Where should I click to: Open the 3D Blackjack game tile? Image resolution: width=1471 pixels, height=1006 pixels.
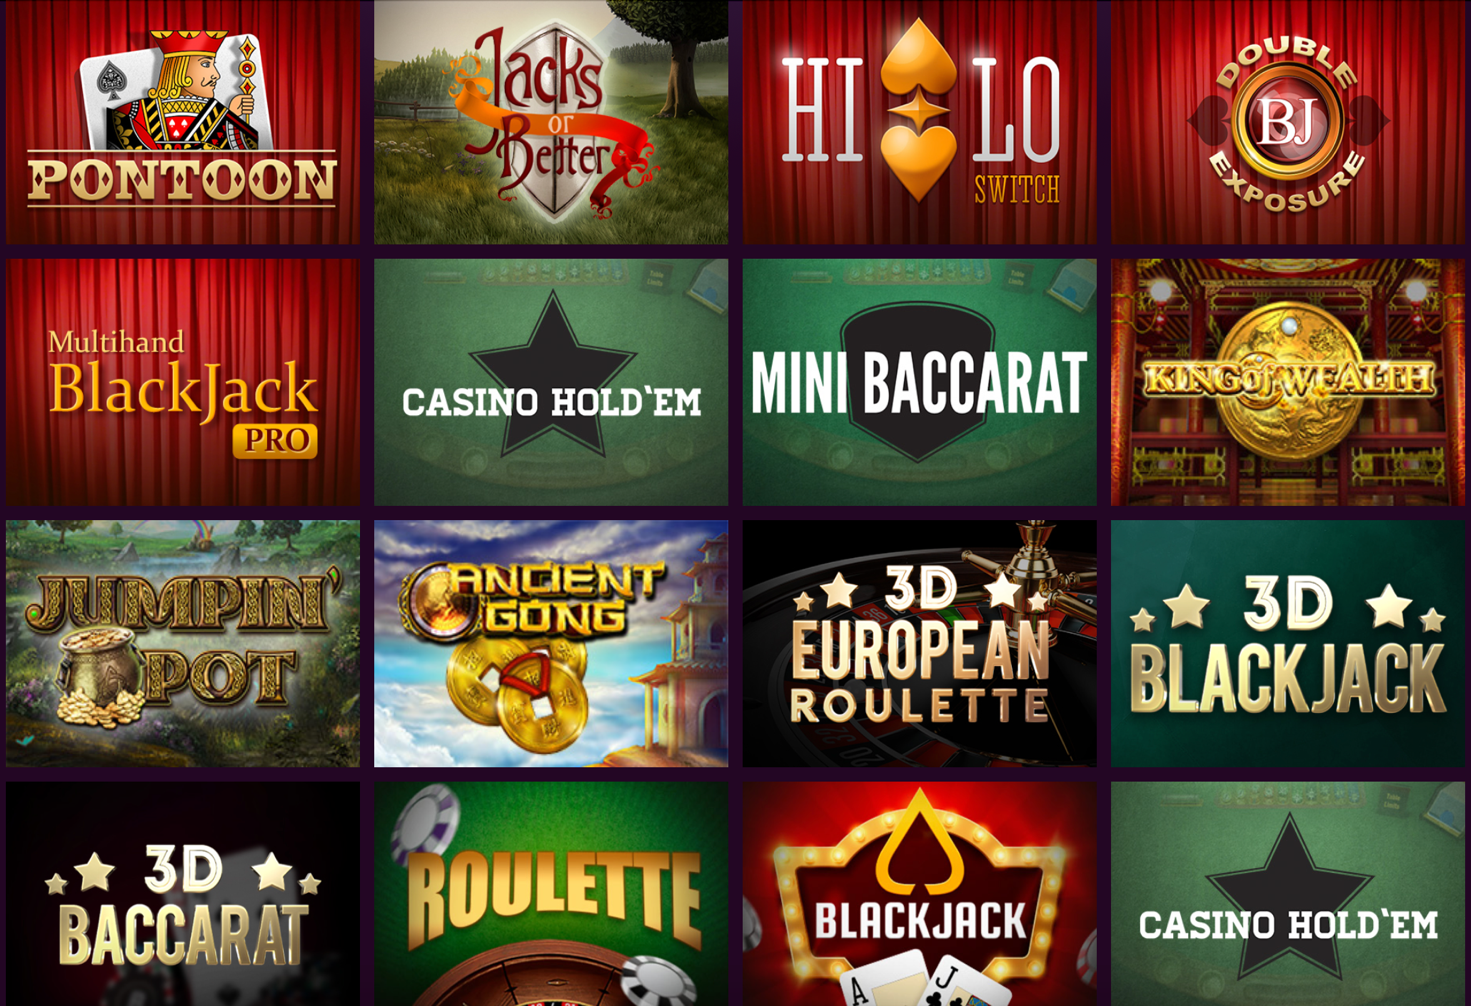(1288, 643)
